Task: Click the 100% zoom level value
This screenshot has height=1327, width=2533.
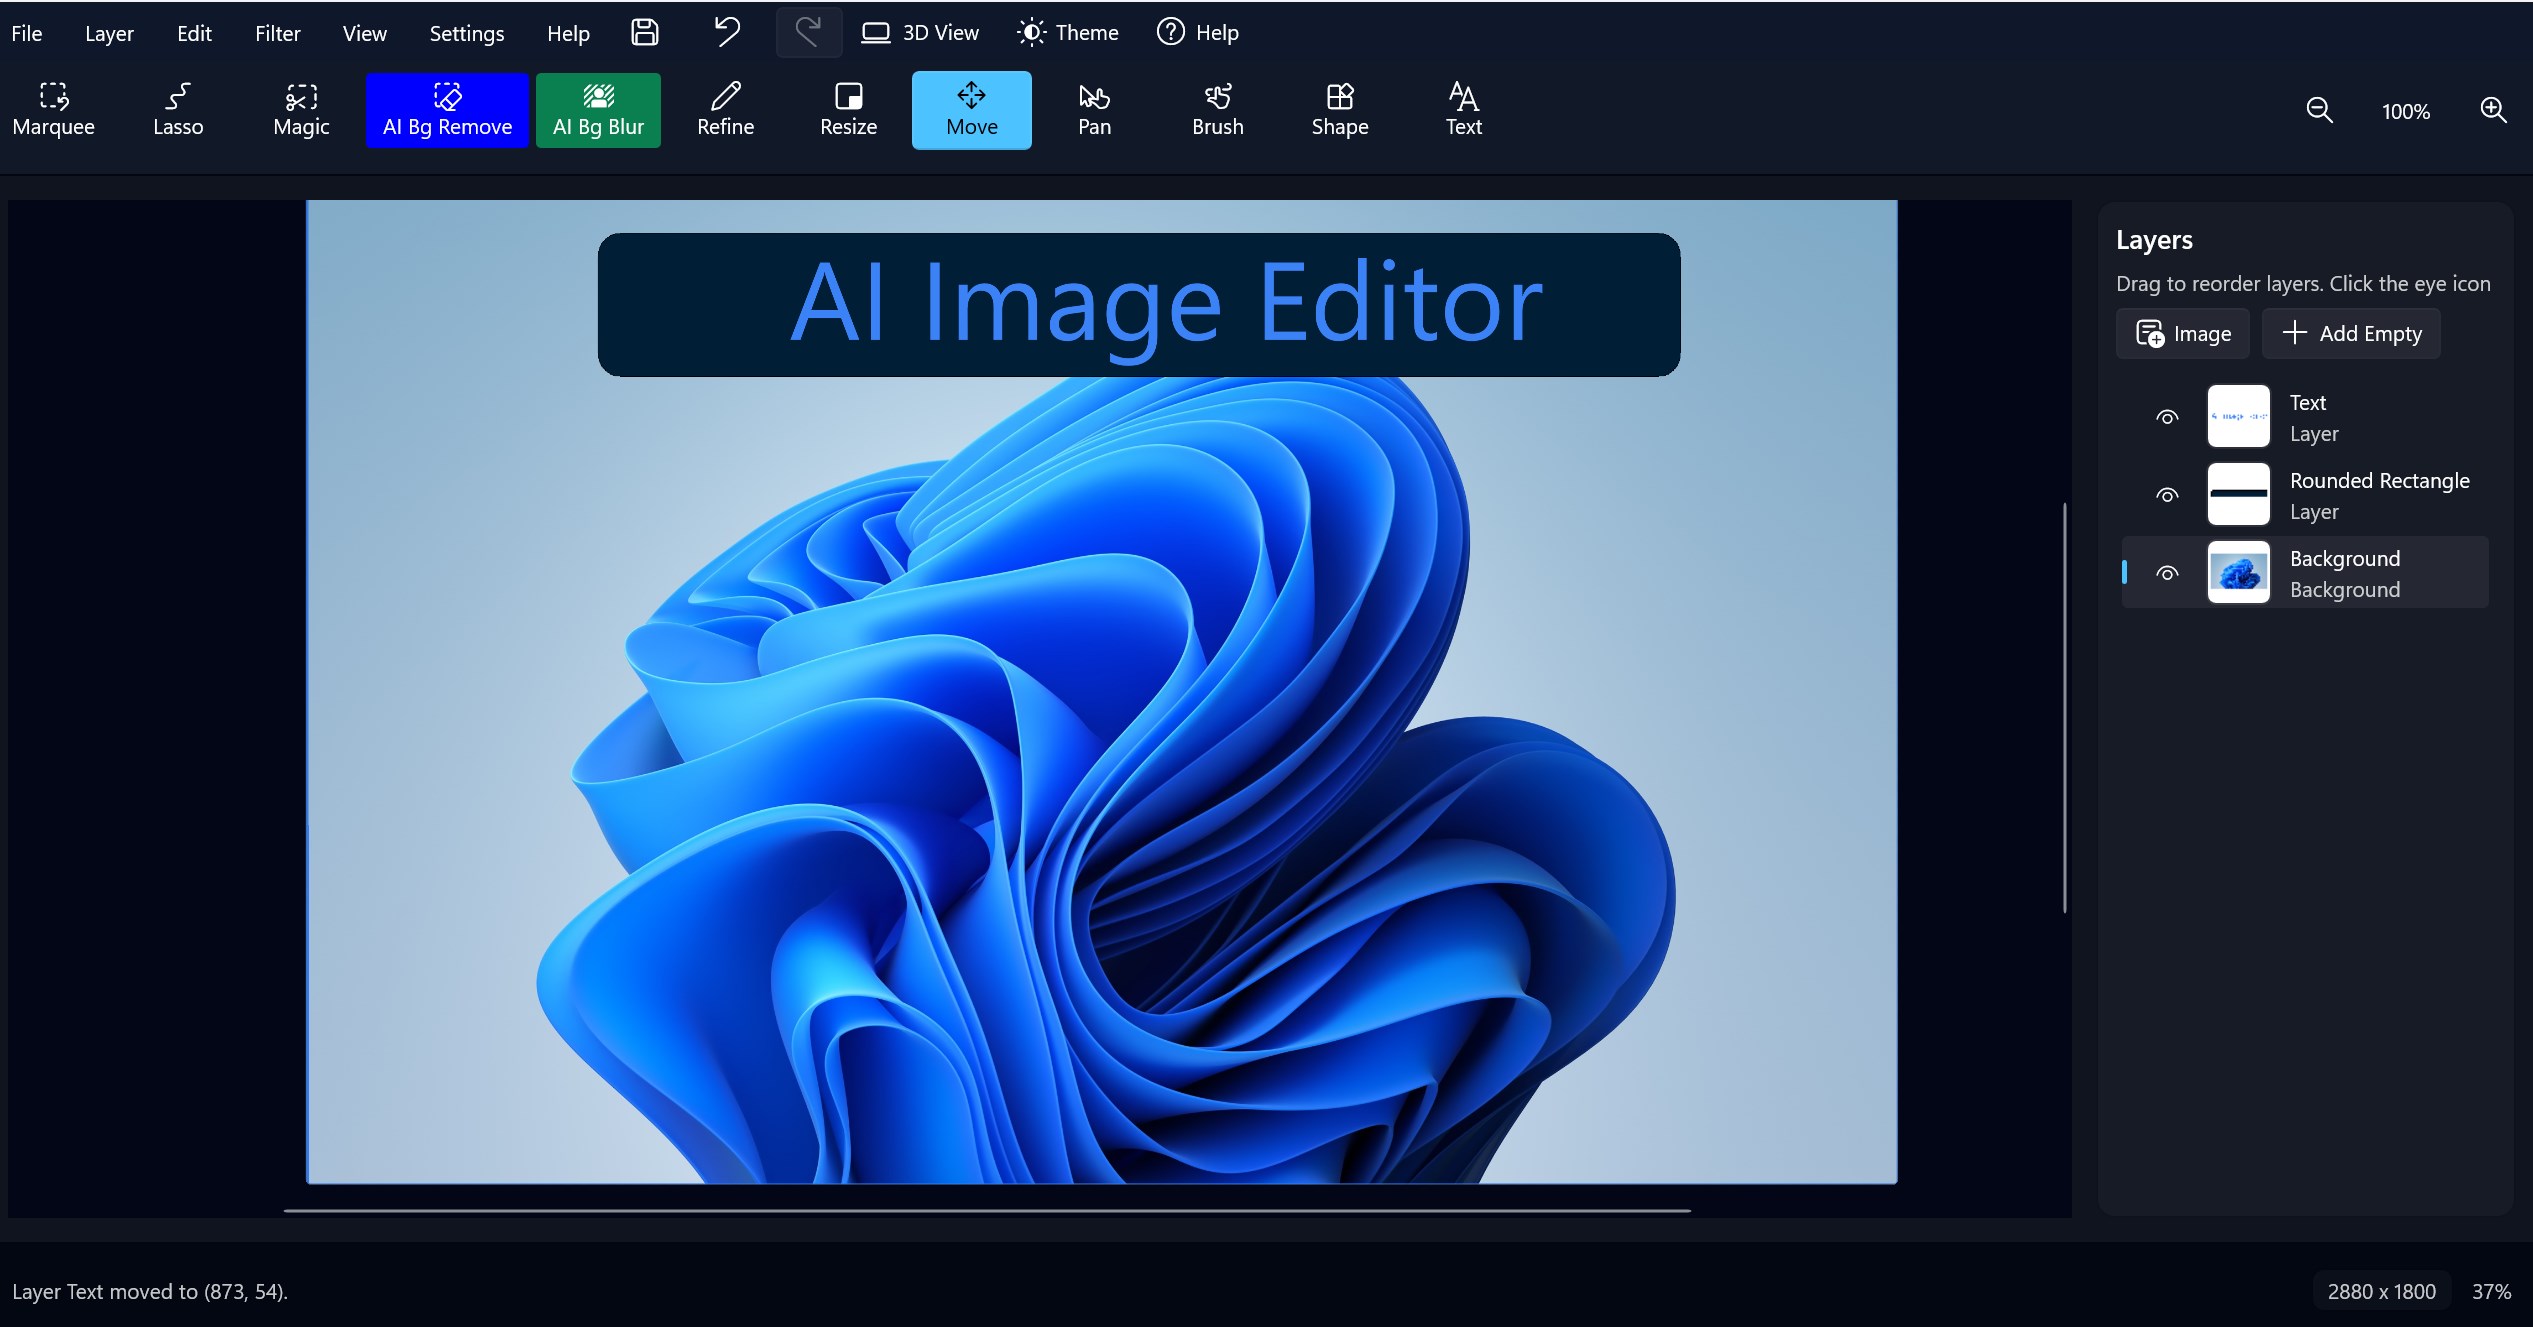Action: (2405, 111)
